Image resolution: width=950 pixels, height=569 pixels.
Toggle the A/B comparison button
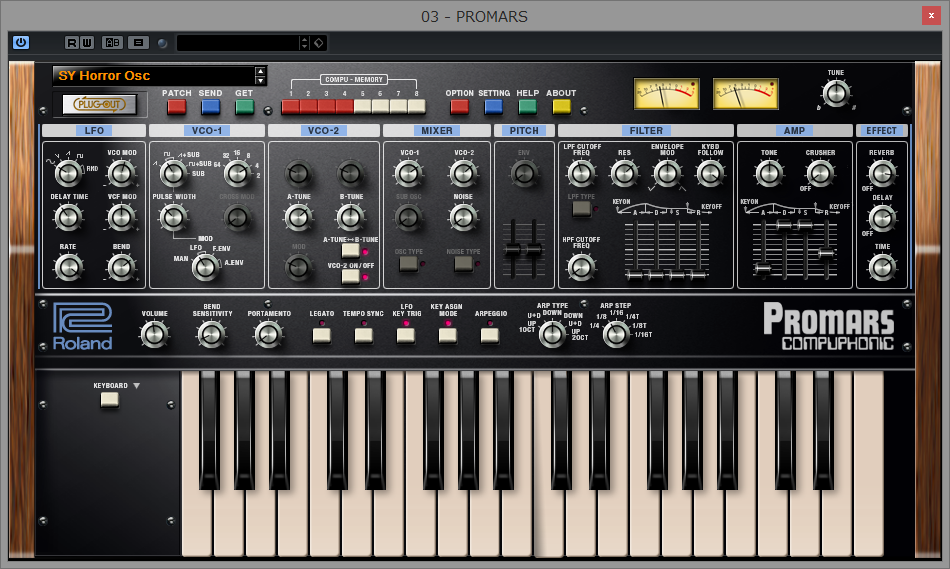[112, 42]
